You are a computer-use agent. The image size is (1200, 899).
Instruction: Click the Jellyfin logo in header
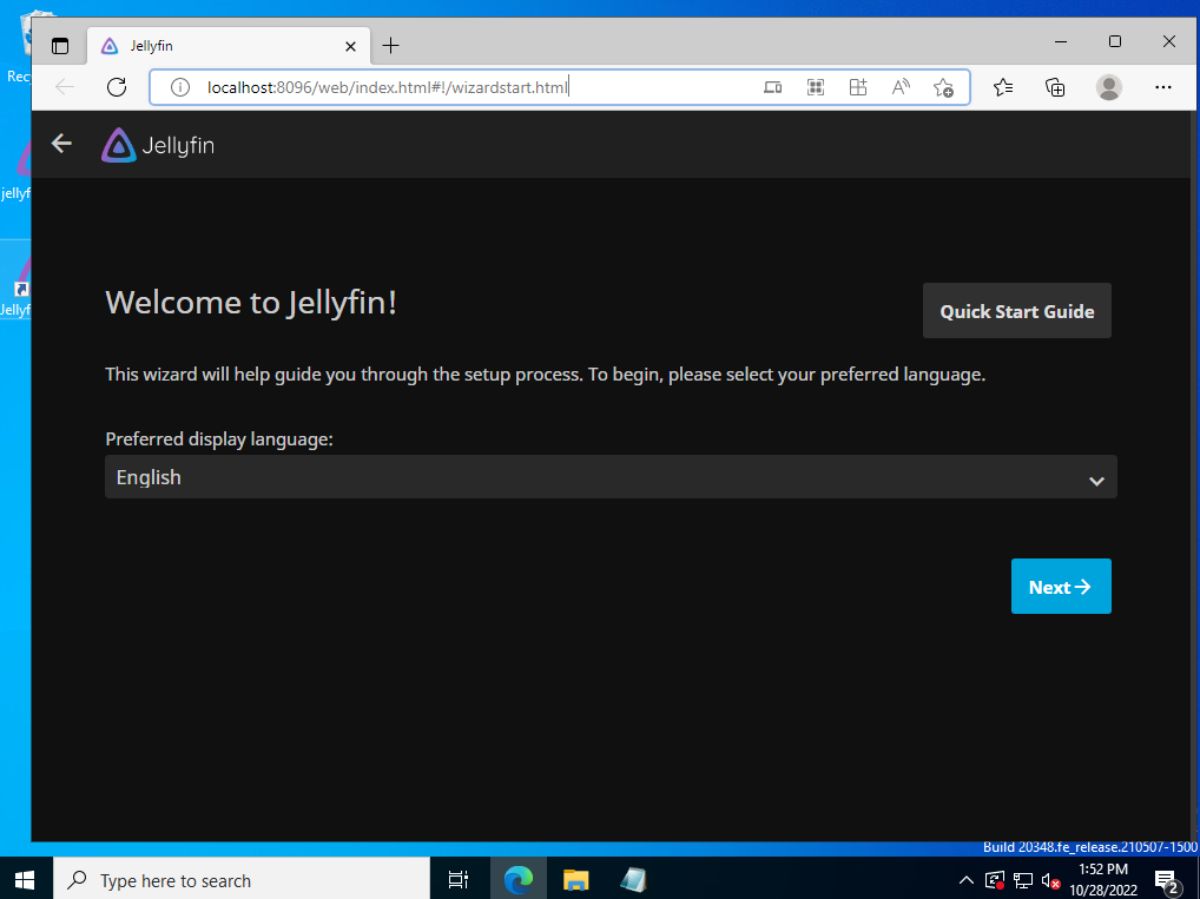pyautogui.click(x=158, y=146)
